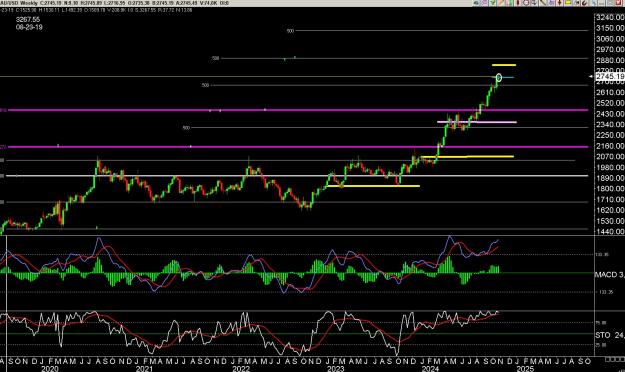Click the red circle toolbar icon
The width and height of the screenshot is (625, 372).
click(526, 2)
